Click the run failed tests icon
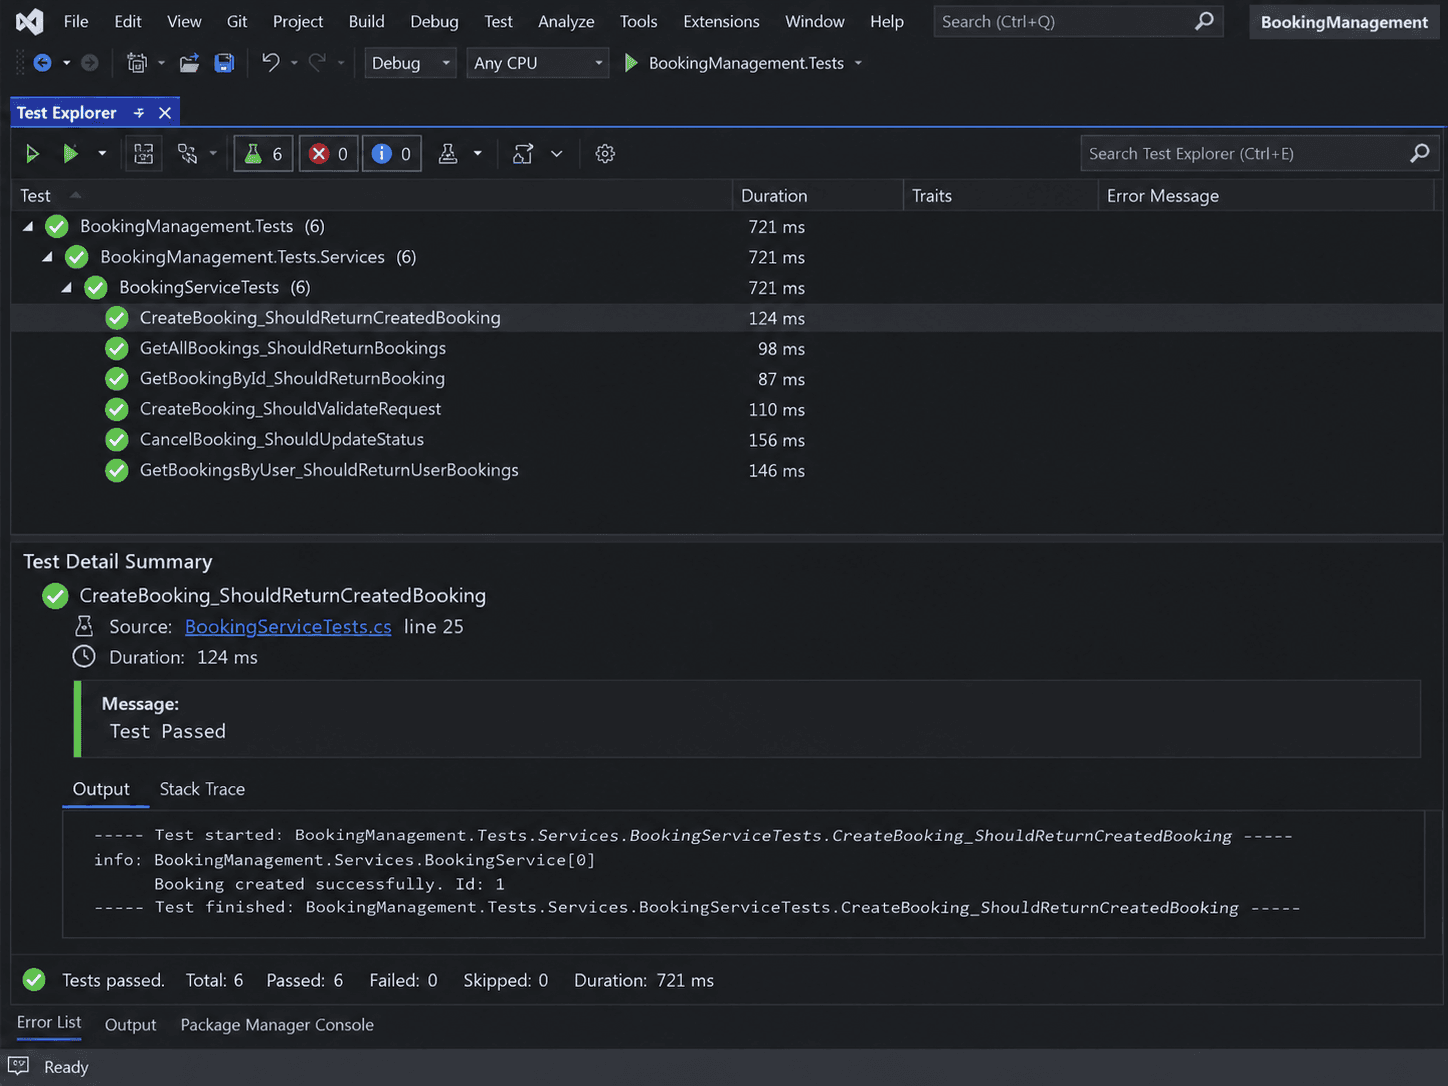 coord(187,154)
